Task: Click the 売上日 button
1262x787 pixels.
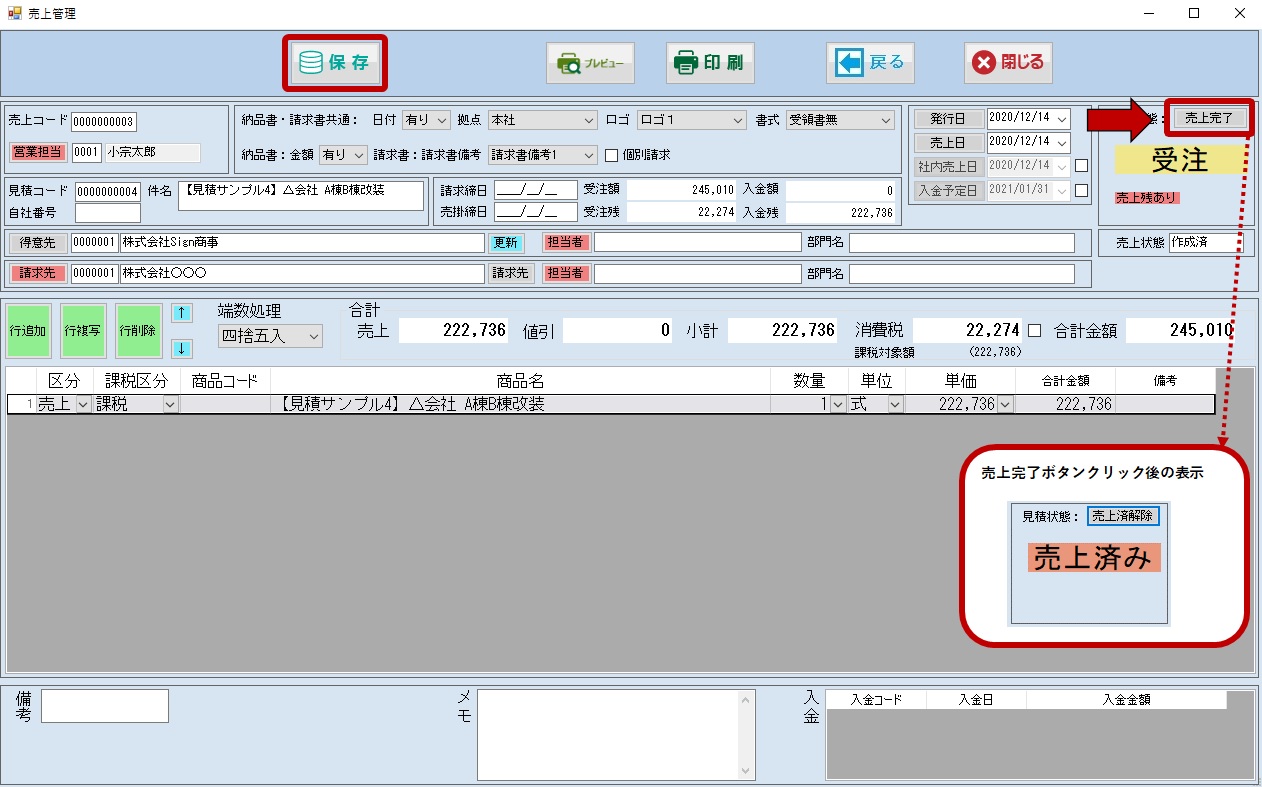Action: click(947, 143)
